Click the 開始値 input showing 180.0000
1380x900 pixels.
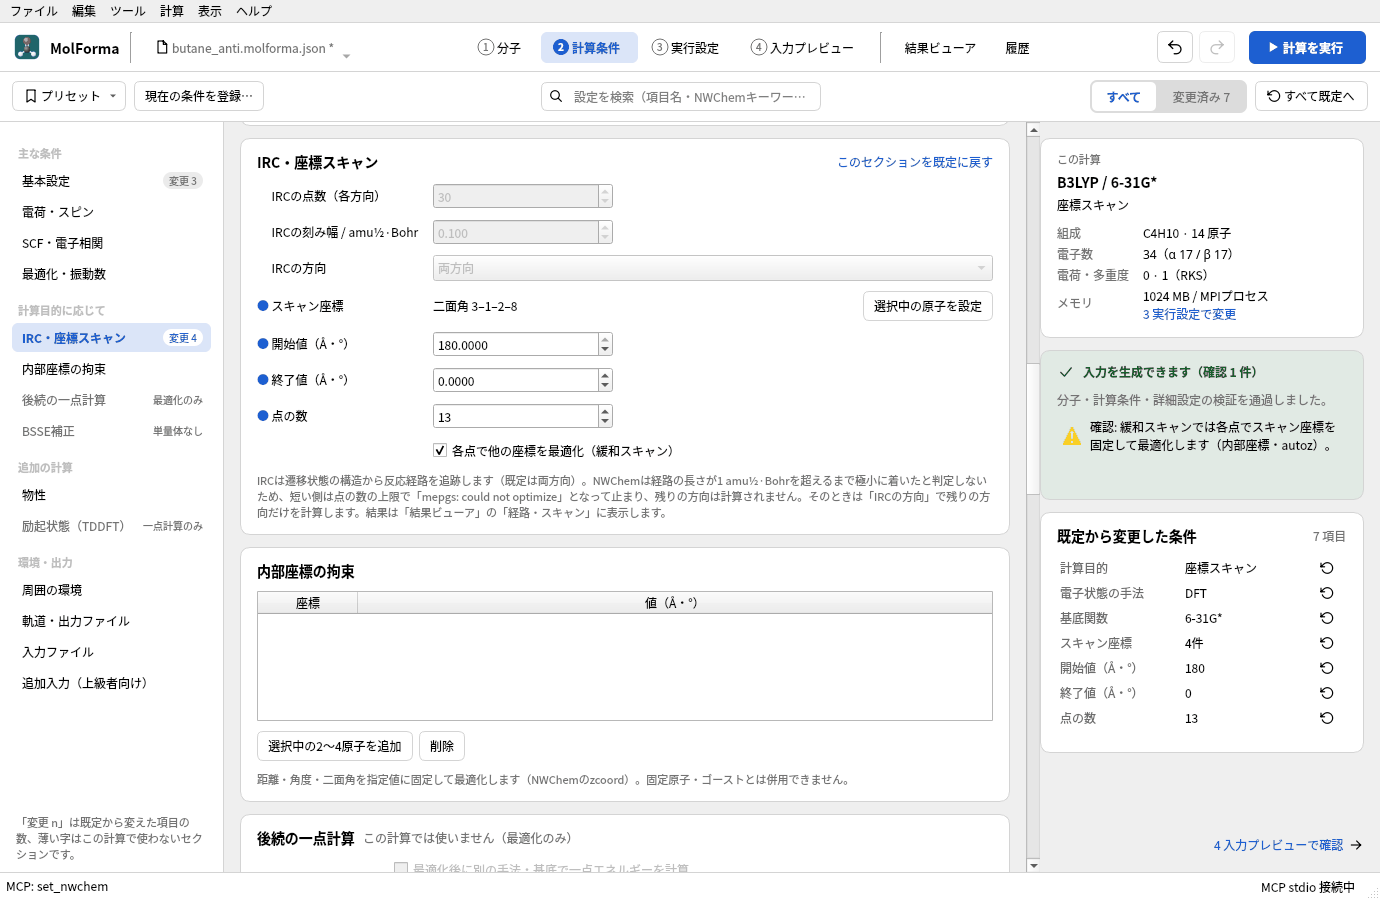[x=516, y=344]
